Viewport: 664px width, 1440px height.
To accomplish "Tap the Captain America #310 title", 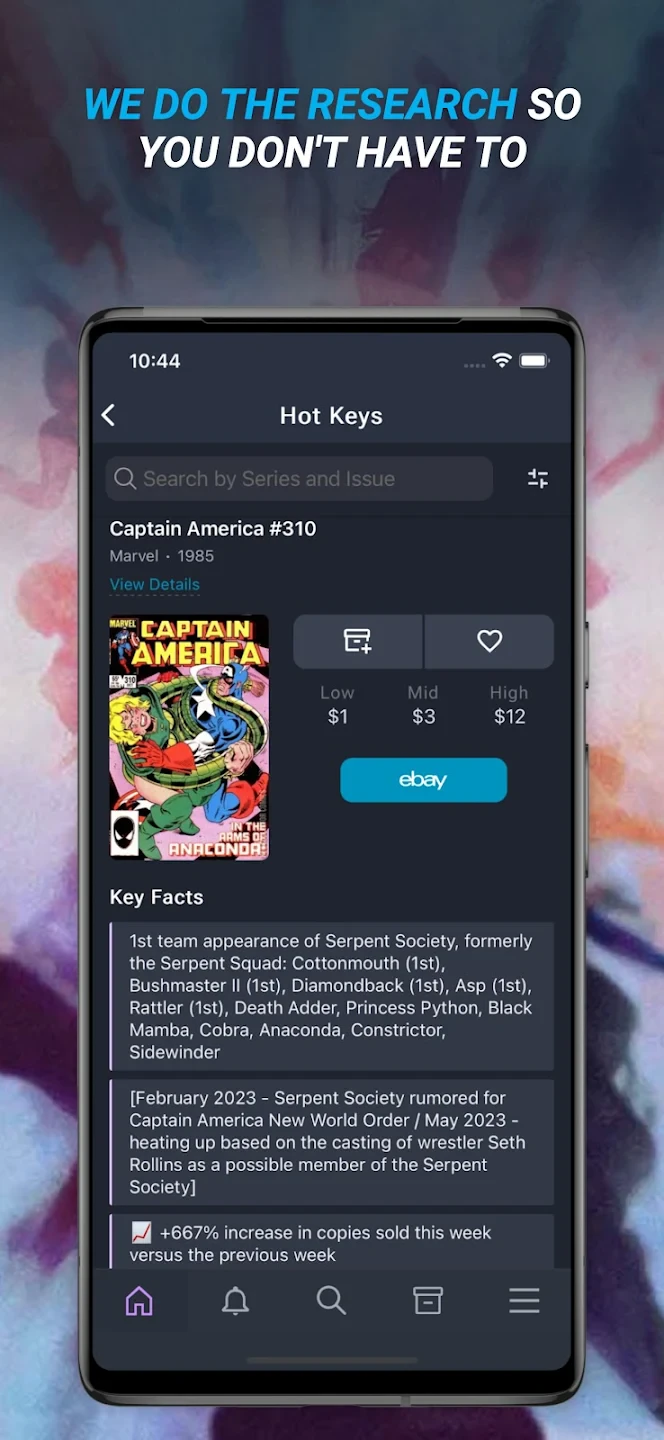I will click(213, 529).
